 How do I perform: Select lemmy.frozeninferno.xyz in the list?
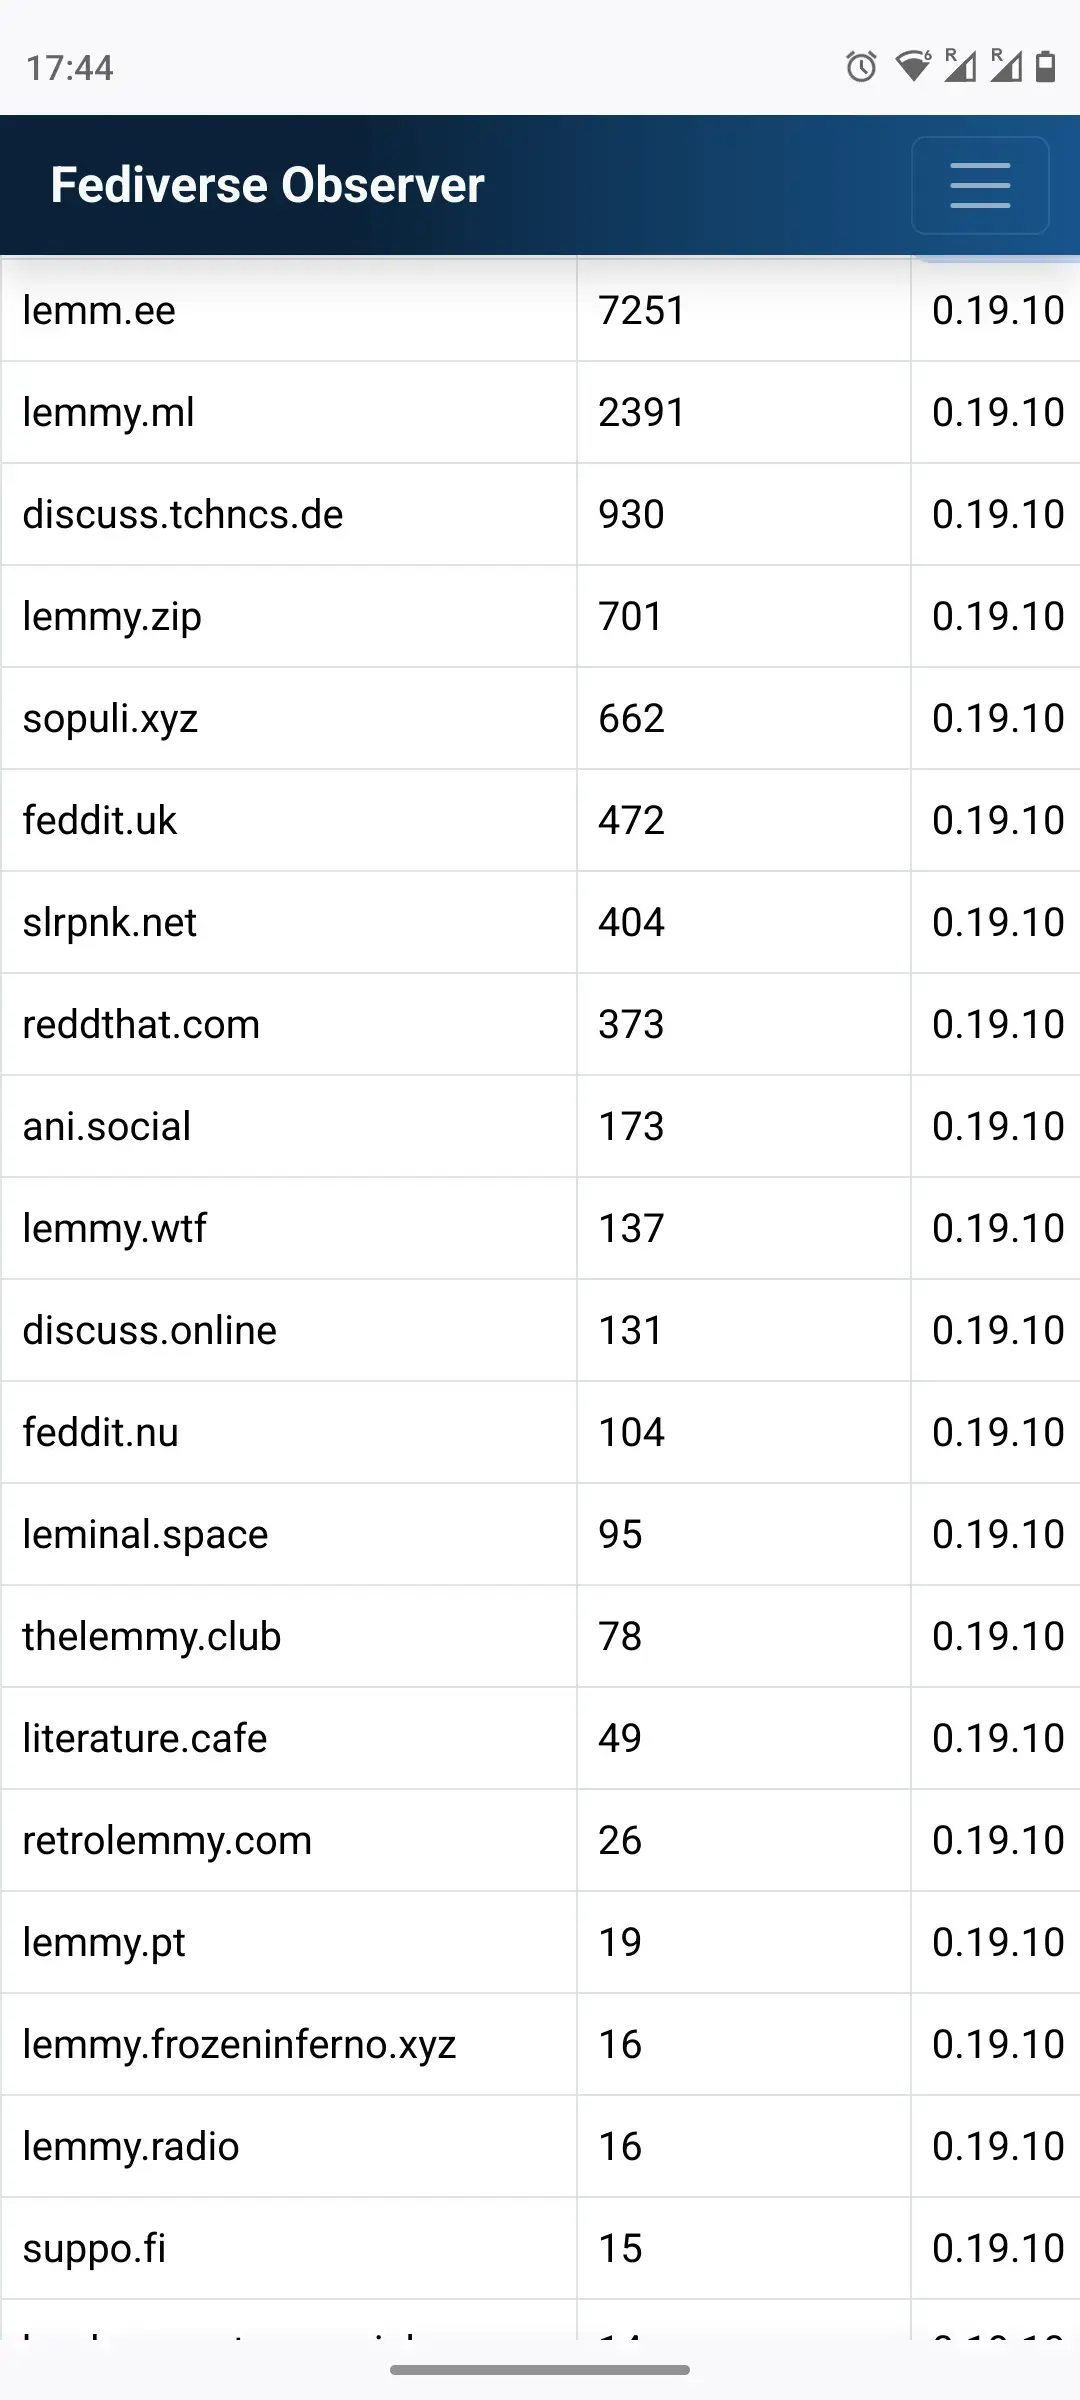(239, 2044)
